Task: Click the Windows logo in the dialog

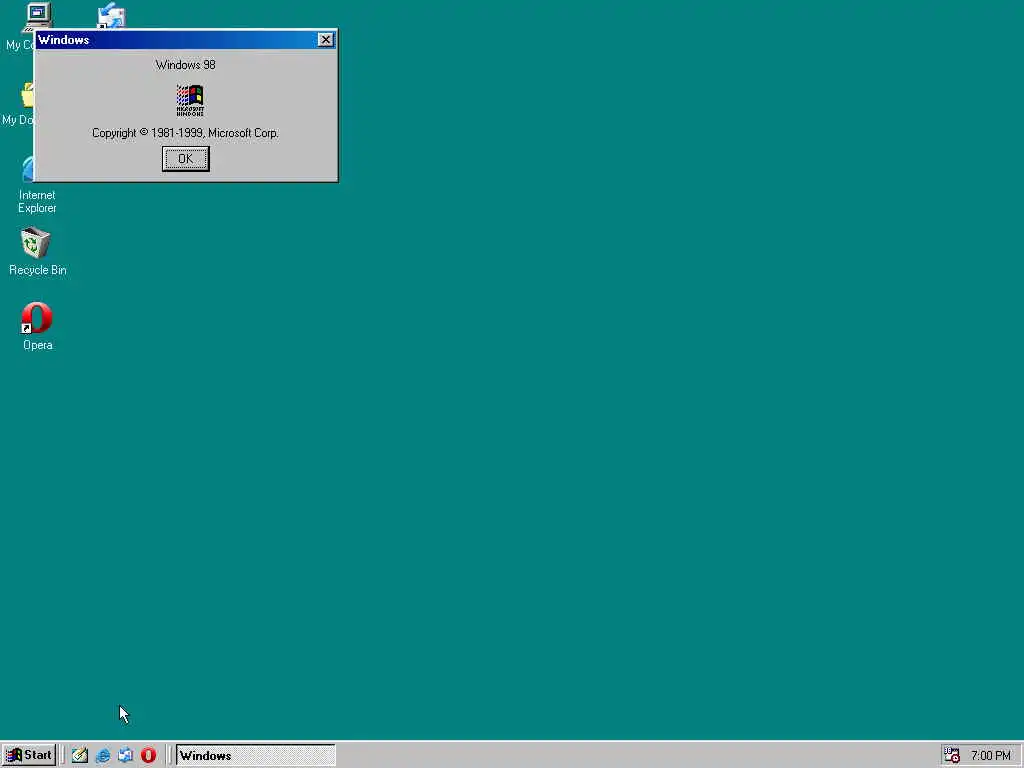Action: [190, 101]
